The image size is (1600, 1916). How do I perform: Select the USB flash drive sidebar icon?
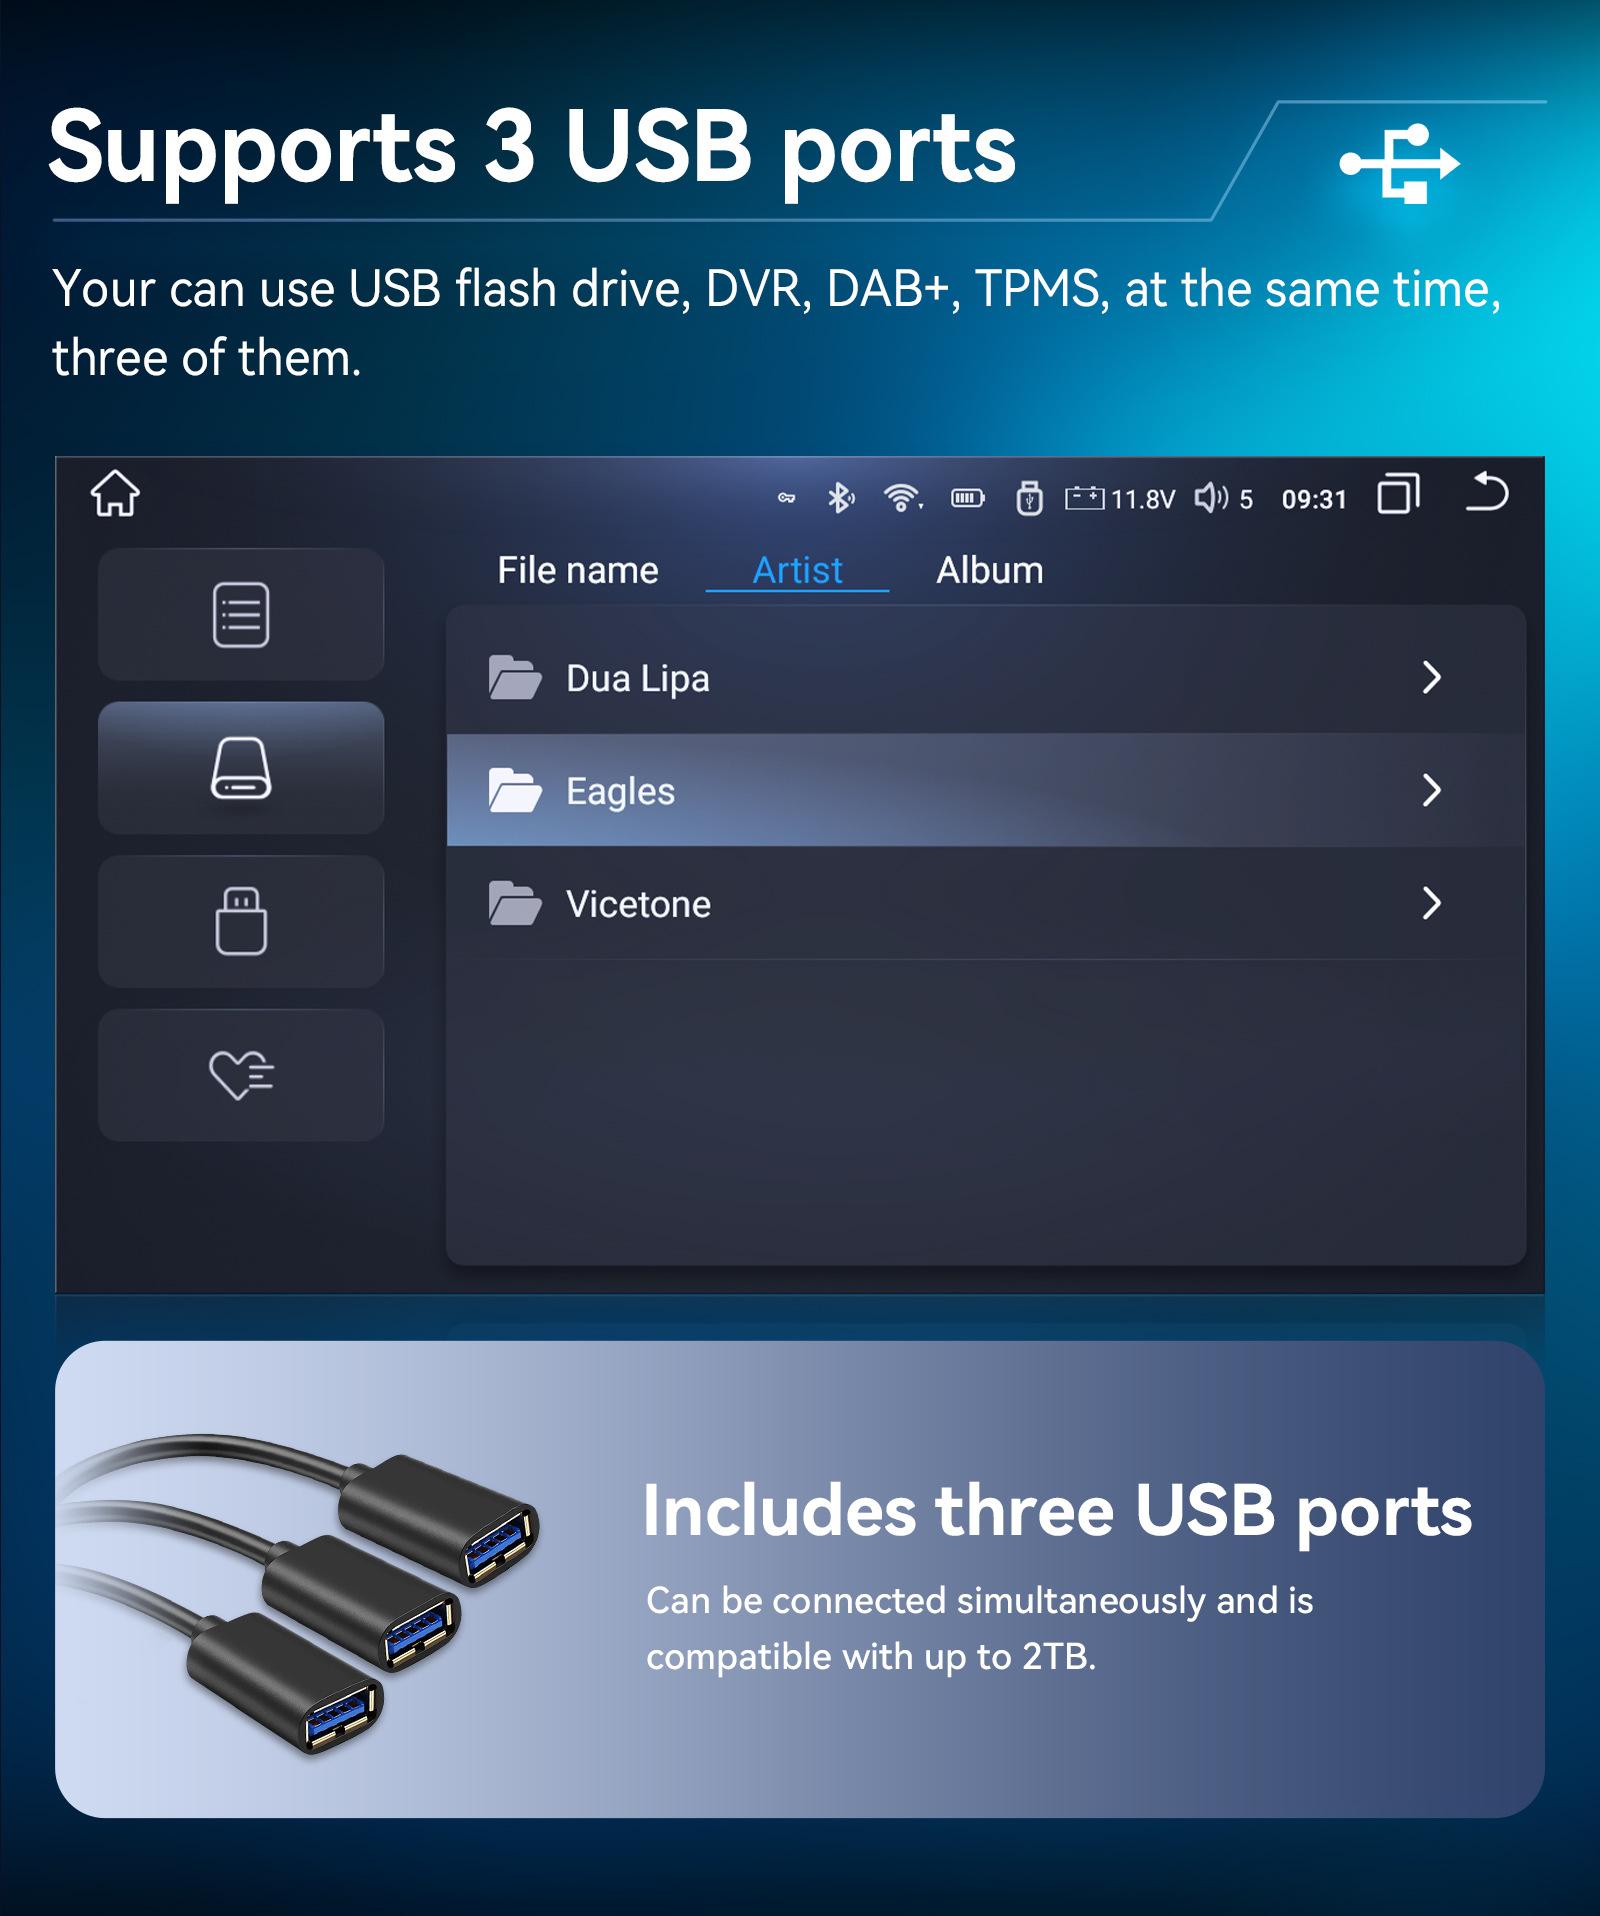[x=241, y=921]
